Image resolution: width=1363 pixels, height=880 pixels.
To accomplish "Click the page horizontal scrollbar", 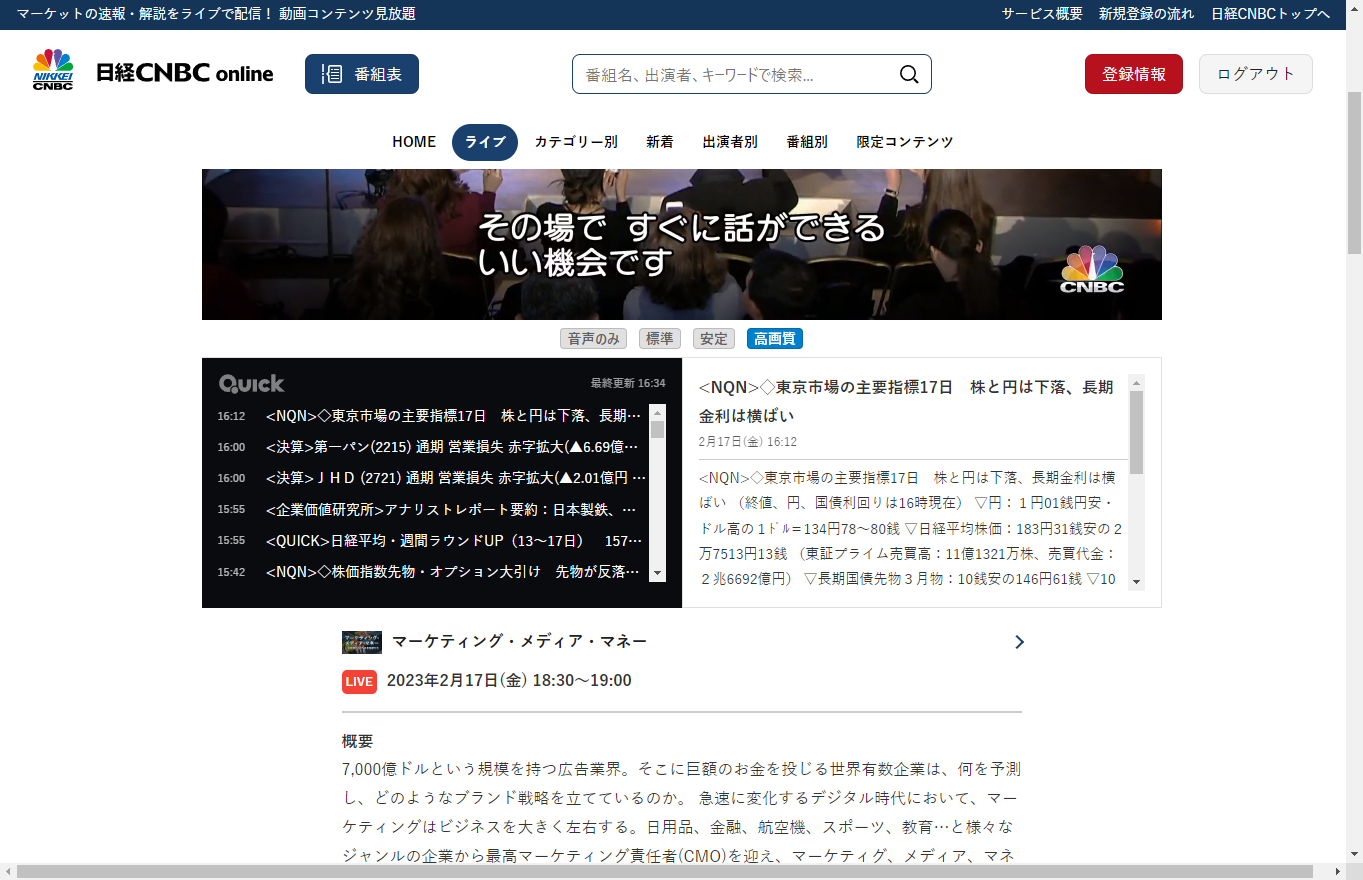I will [x=665, y=872].
